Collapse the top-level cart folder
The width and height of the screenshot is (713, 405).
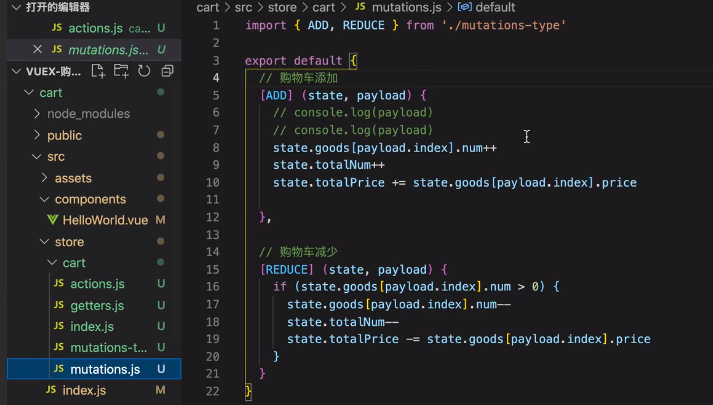(x=29, y=92)
